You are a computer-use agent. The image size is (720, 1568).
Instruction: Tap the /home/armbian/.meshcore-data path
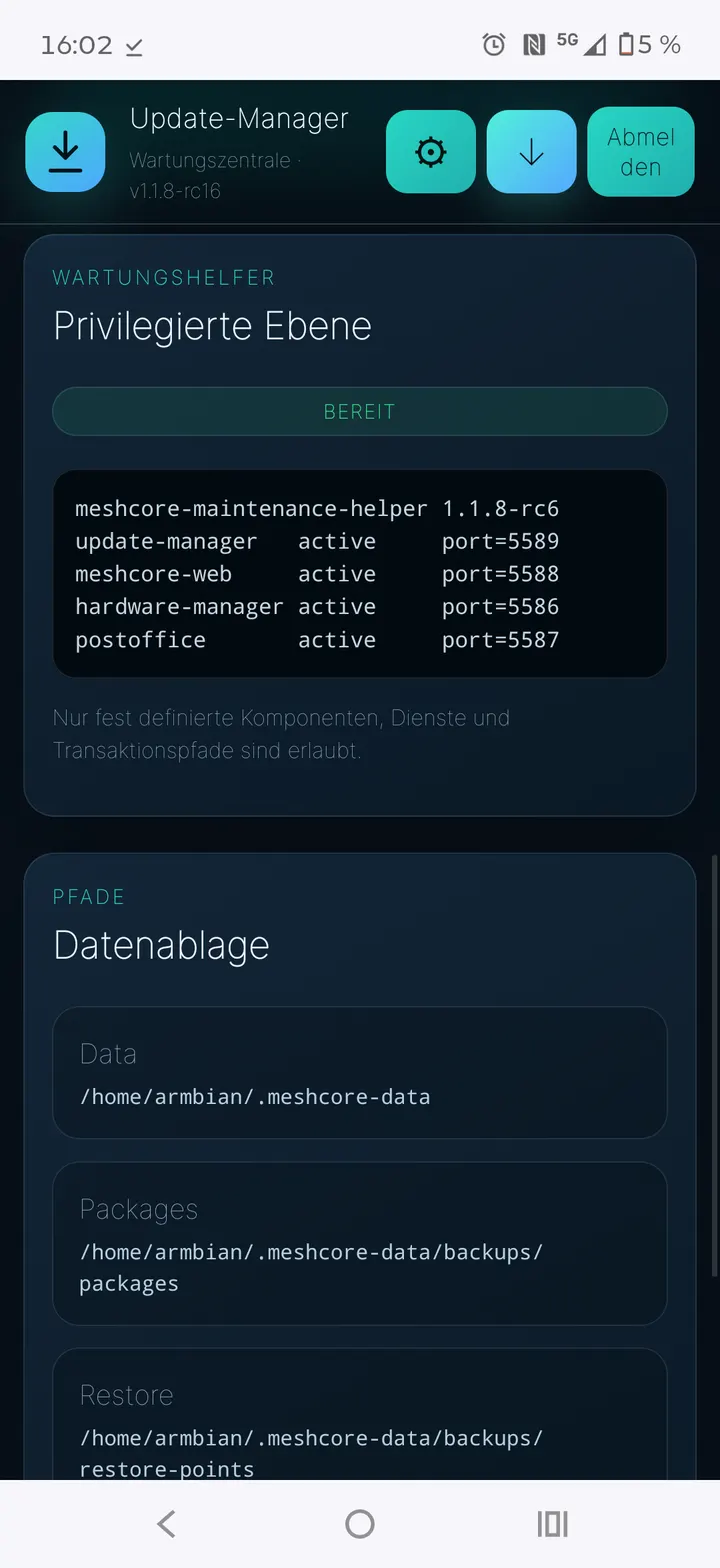click(x=255, y=1097)
